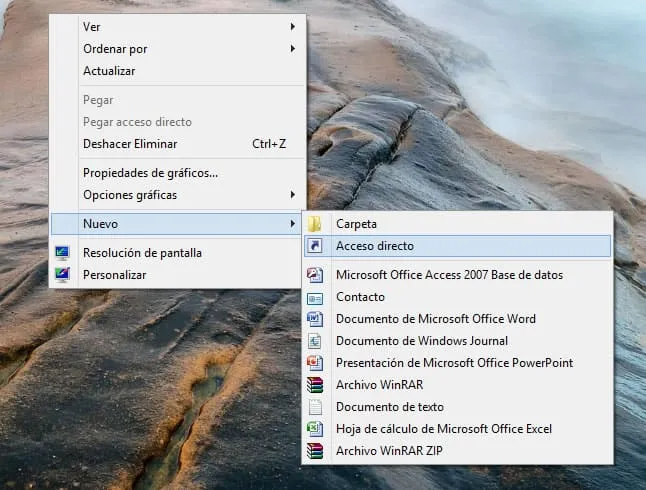Select Personalizar in the context menu
Image resolution: width=646 pixels, height=490 pixels.
tap(114, 275)
